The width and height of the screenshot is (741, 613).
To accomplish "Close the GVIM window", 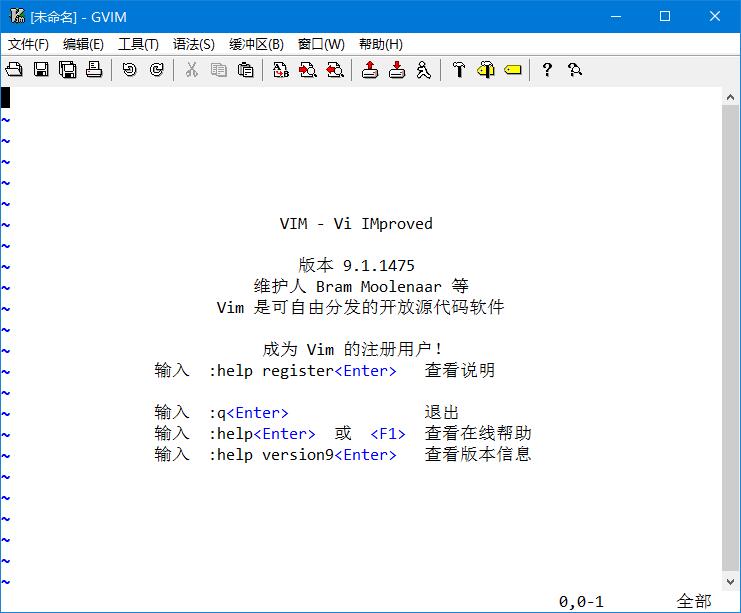I will [x=715, y=17].
